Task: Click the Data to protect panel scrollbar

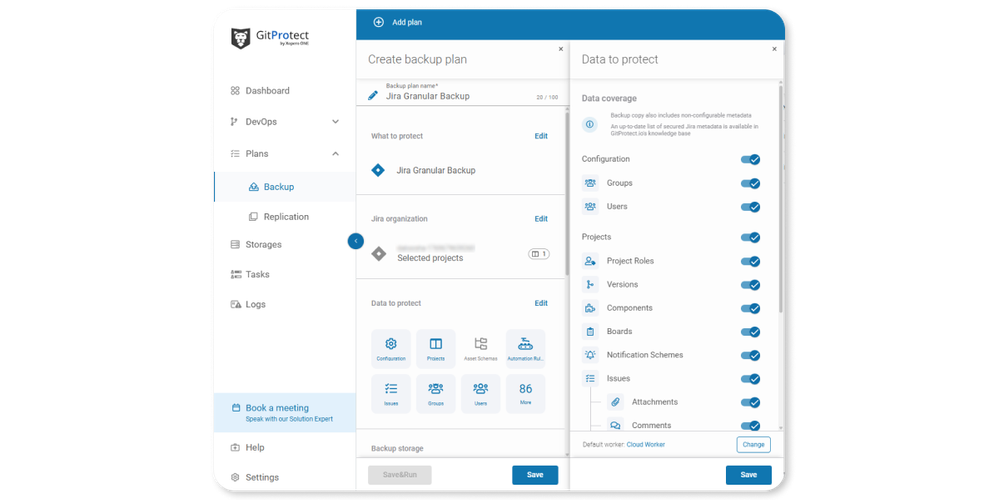Action: 780,197
